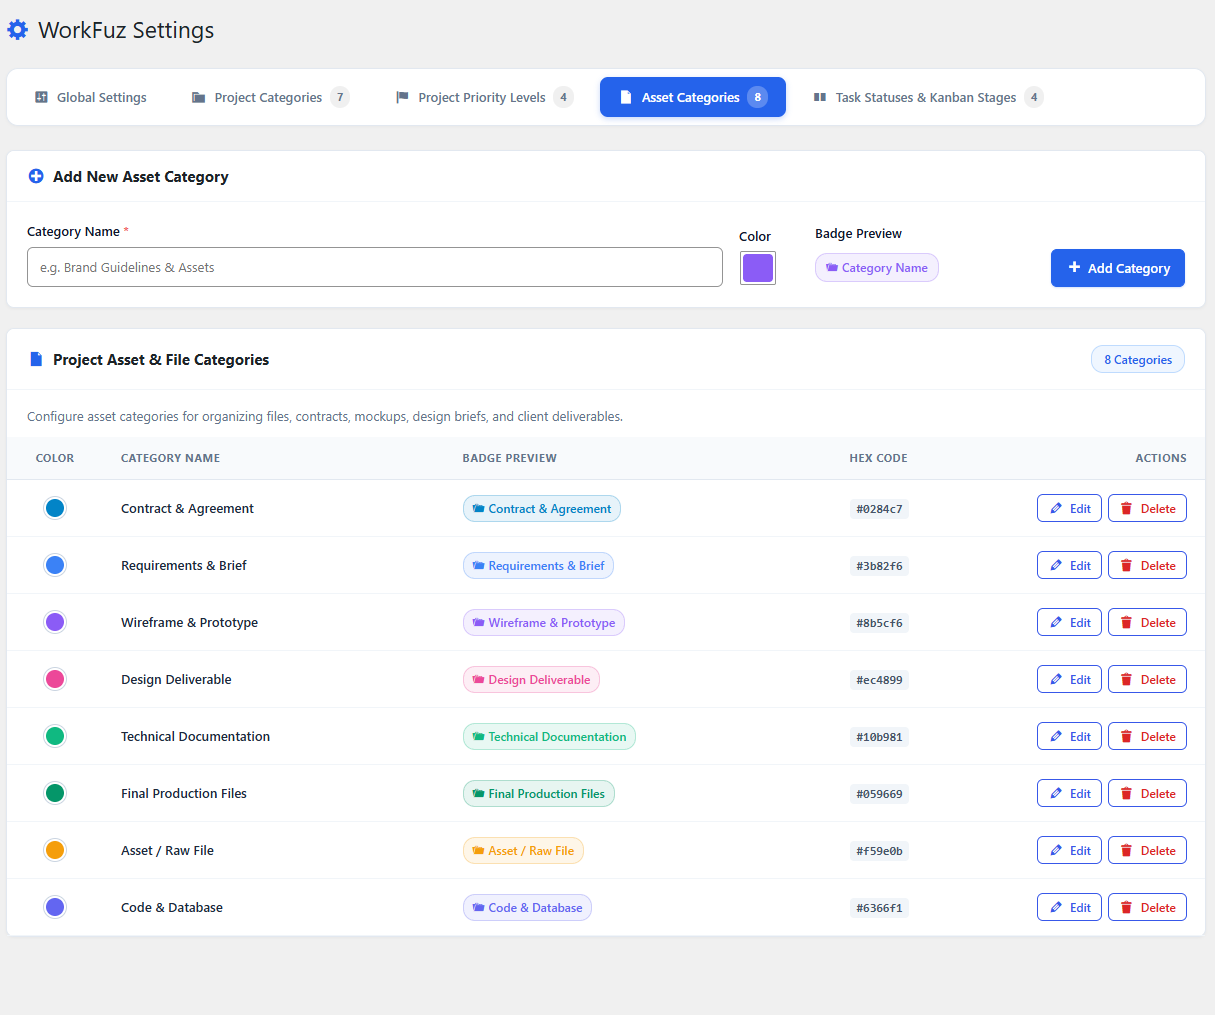Delete the Technical Documentation category
This screenshot has height=1015, width=1215.
(x=1147, y=736)
